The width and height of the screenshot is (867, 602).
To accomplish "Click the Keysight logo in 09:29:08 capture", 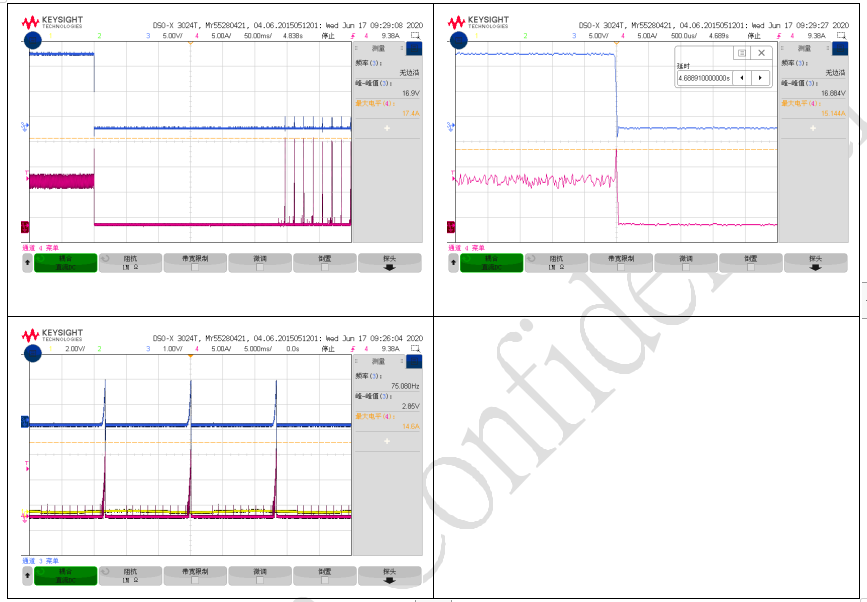I will click(52, 22).
